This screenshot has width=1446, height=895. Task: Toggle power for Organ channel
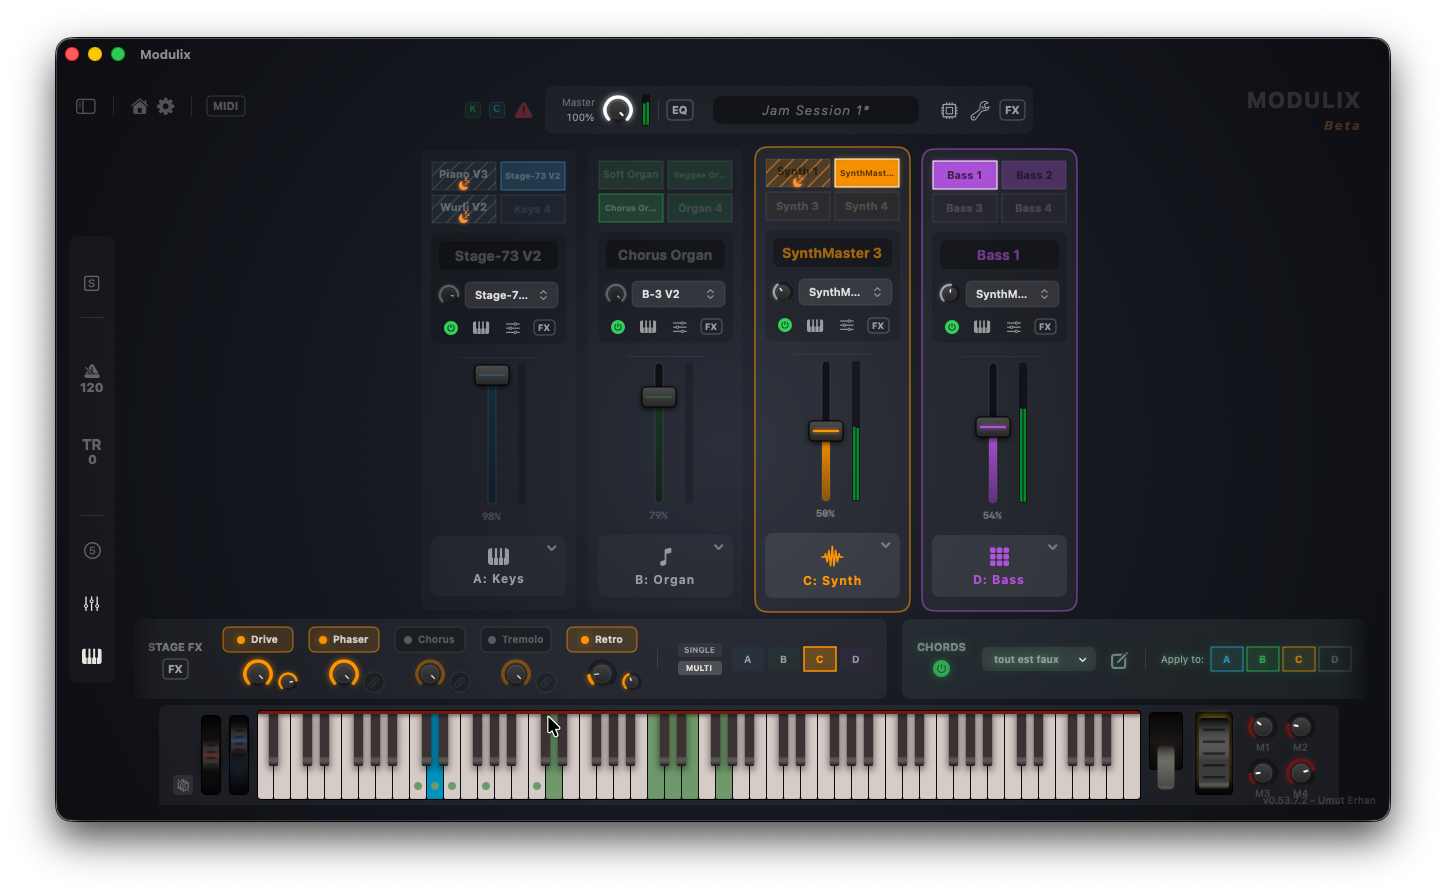pos(618,327)
